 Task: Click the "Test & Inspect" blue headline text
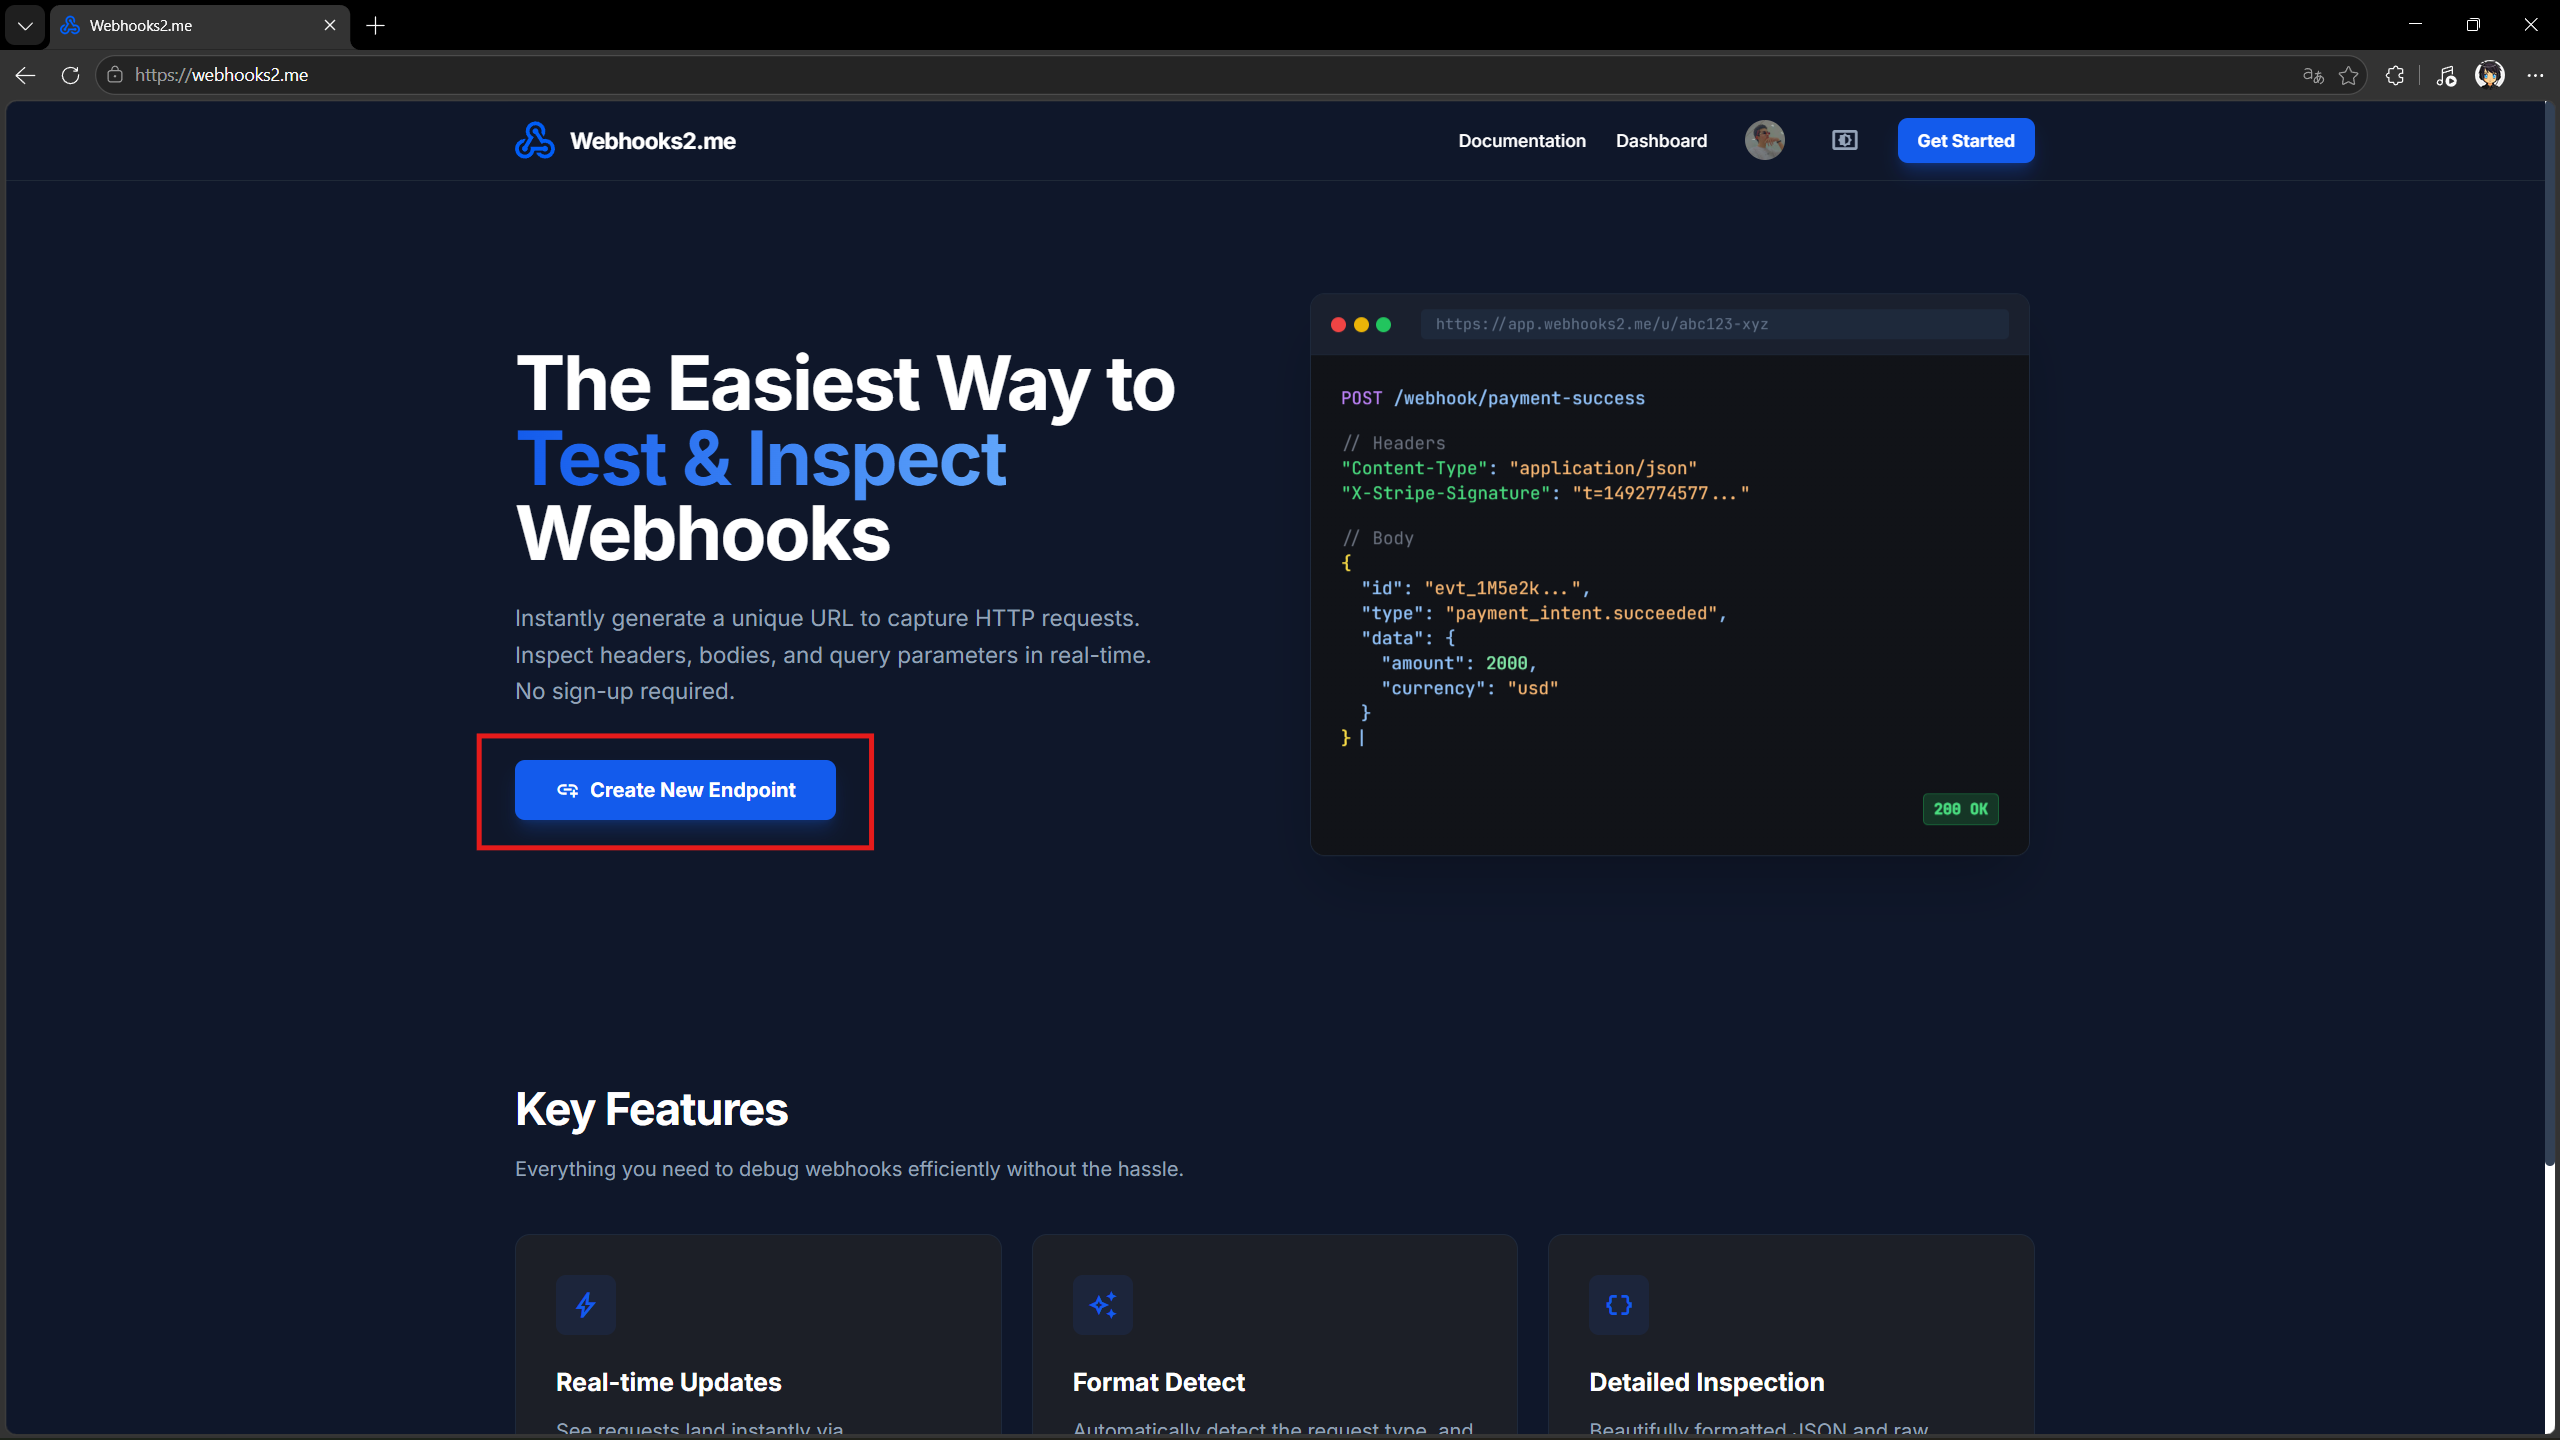(761, 459)
